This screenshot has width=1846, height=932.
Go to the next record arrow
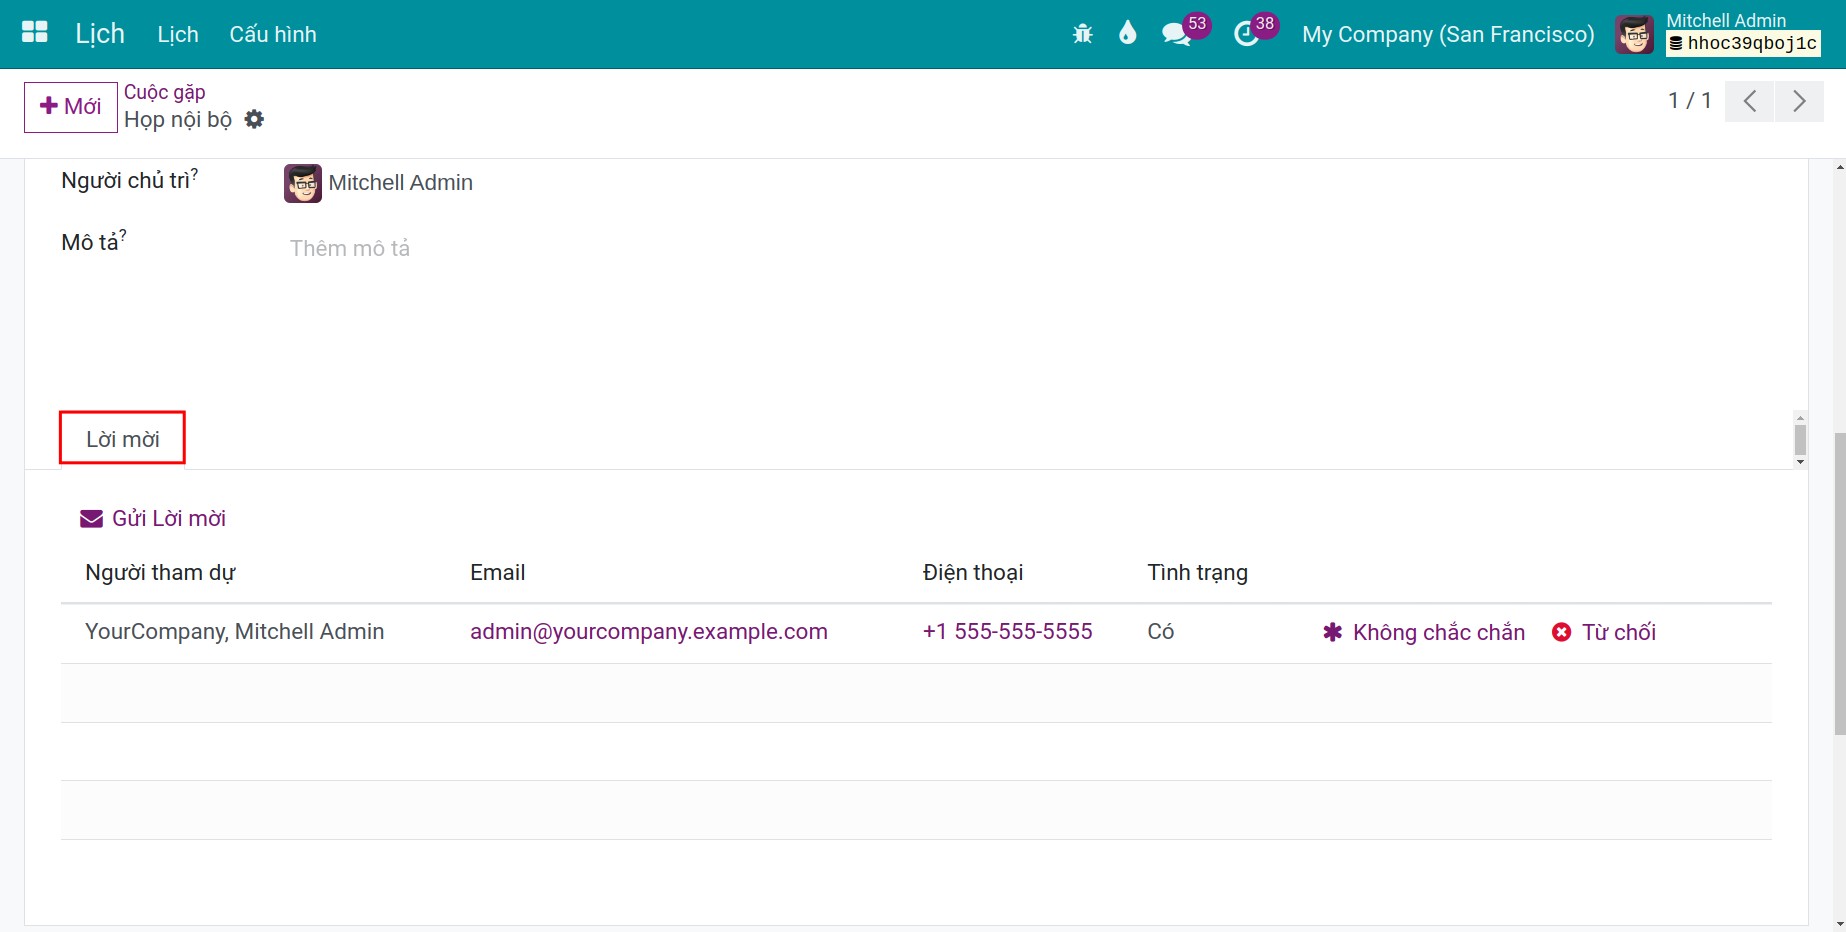tap(1799, 101)
